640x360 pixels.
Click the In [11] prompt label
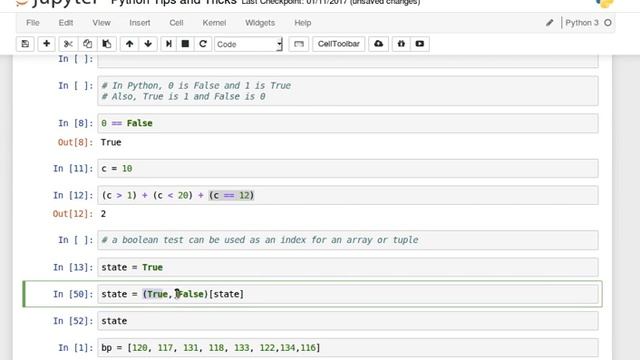pos(73,169)
